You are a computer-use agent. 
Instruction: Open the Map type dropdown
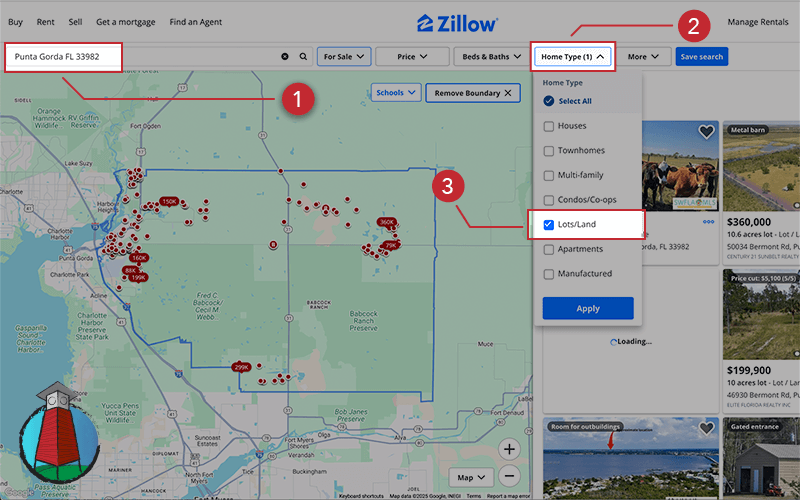coord(471,478)
